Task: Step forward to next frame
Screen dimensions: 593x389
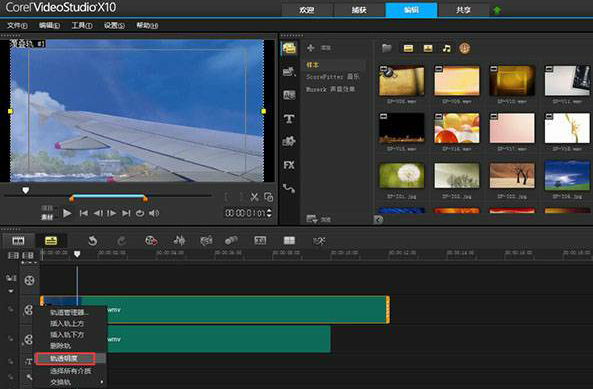Action: tap(112, 213)
